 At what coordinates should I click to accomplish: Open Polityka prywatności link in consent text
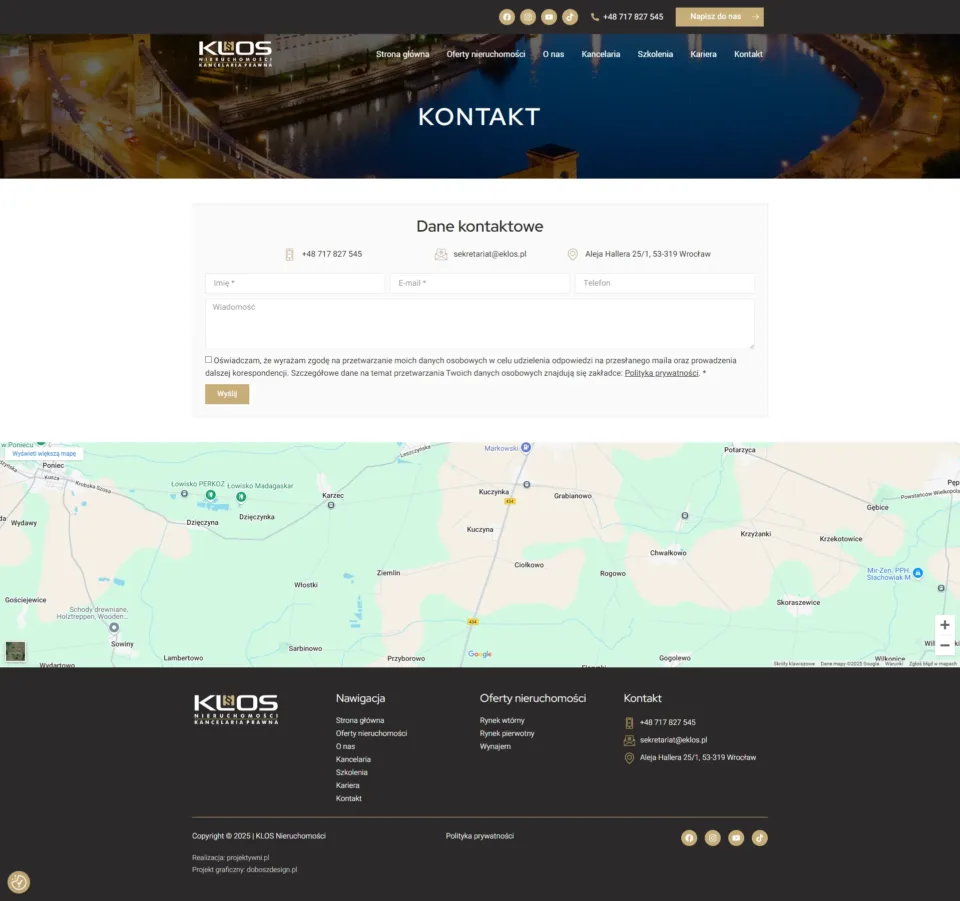661,373
